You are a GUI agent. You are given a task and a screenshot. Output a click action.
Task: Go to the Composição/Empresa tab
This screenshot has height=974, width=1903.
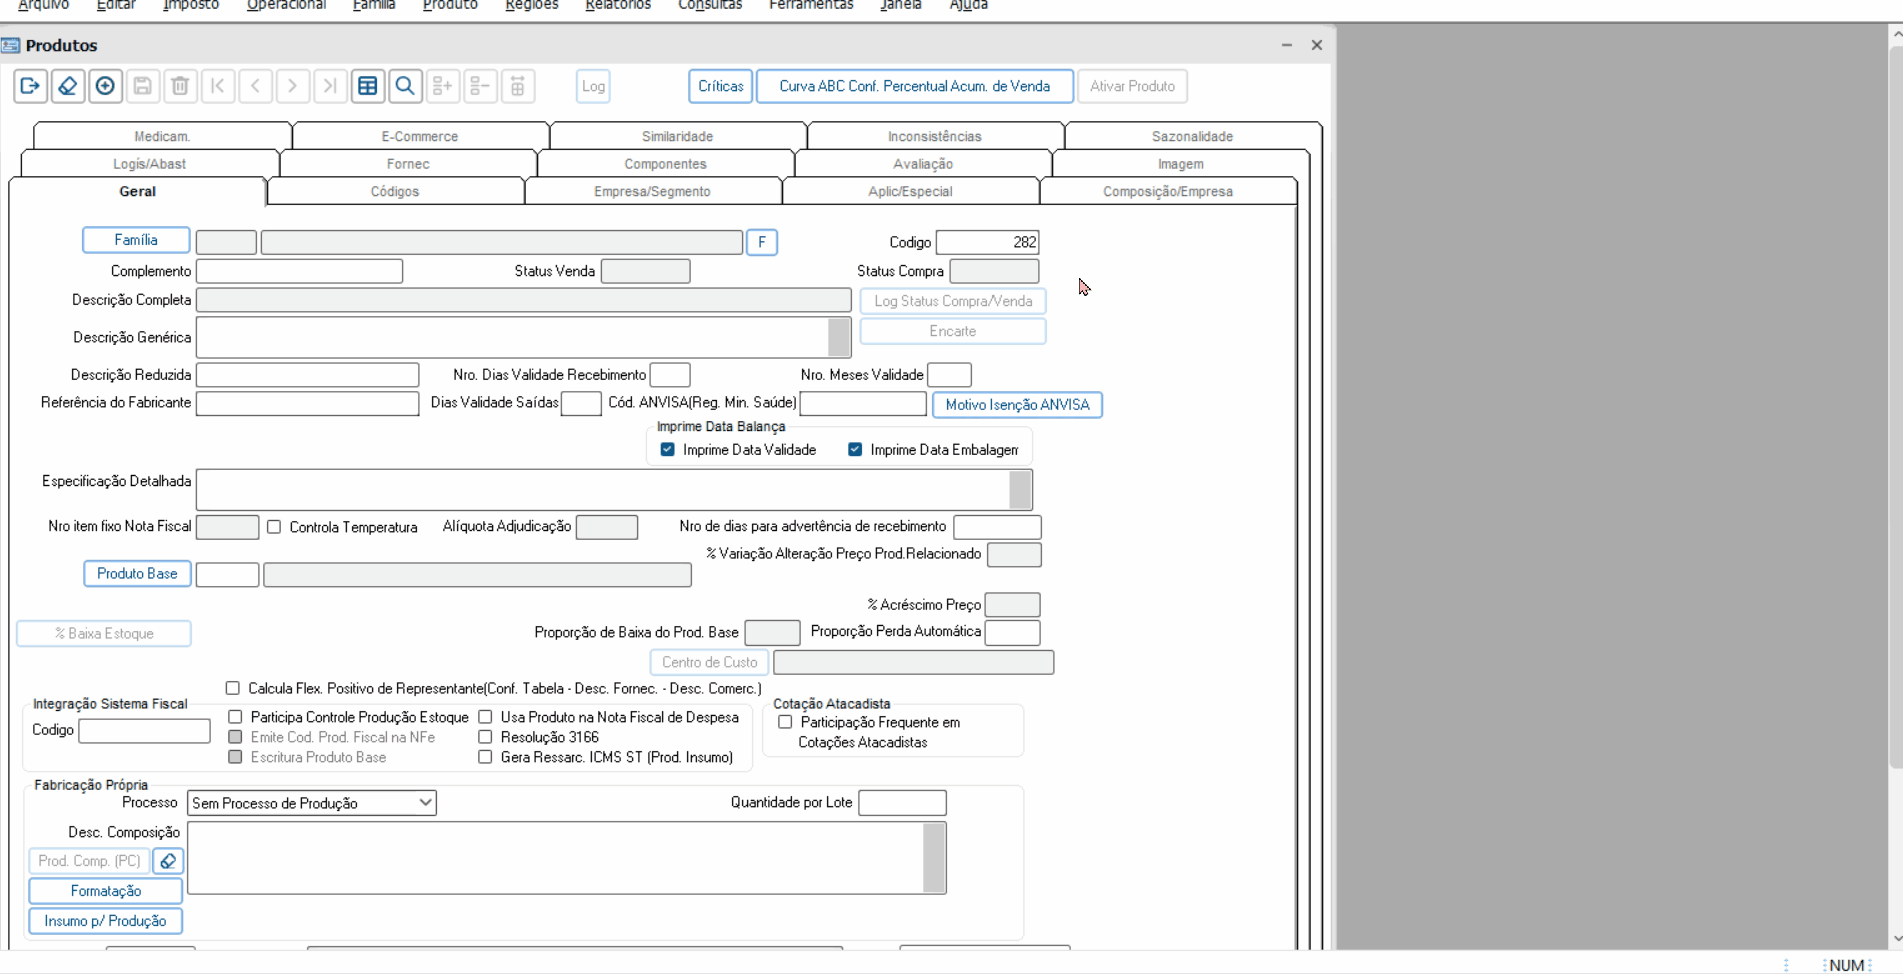1168,191
